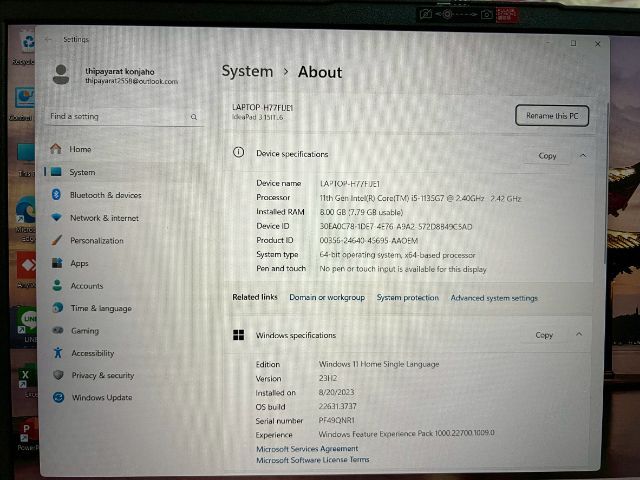Image resolution: width=640 pixels, height=480 pixels.
Task: Open Accessibility settings
Action: (93, 353)
